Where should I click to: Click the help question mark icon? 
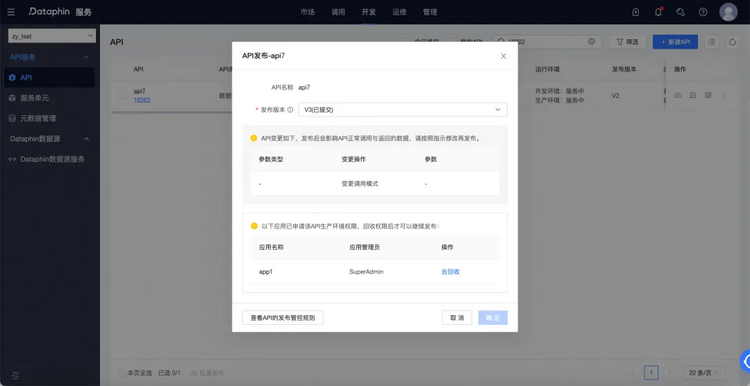click(703, 12)
